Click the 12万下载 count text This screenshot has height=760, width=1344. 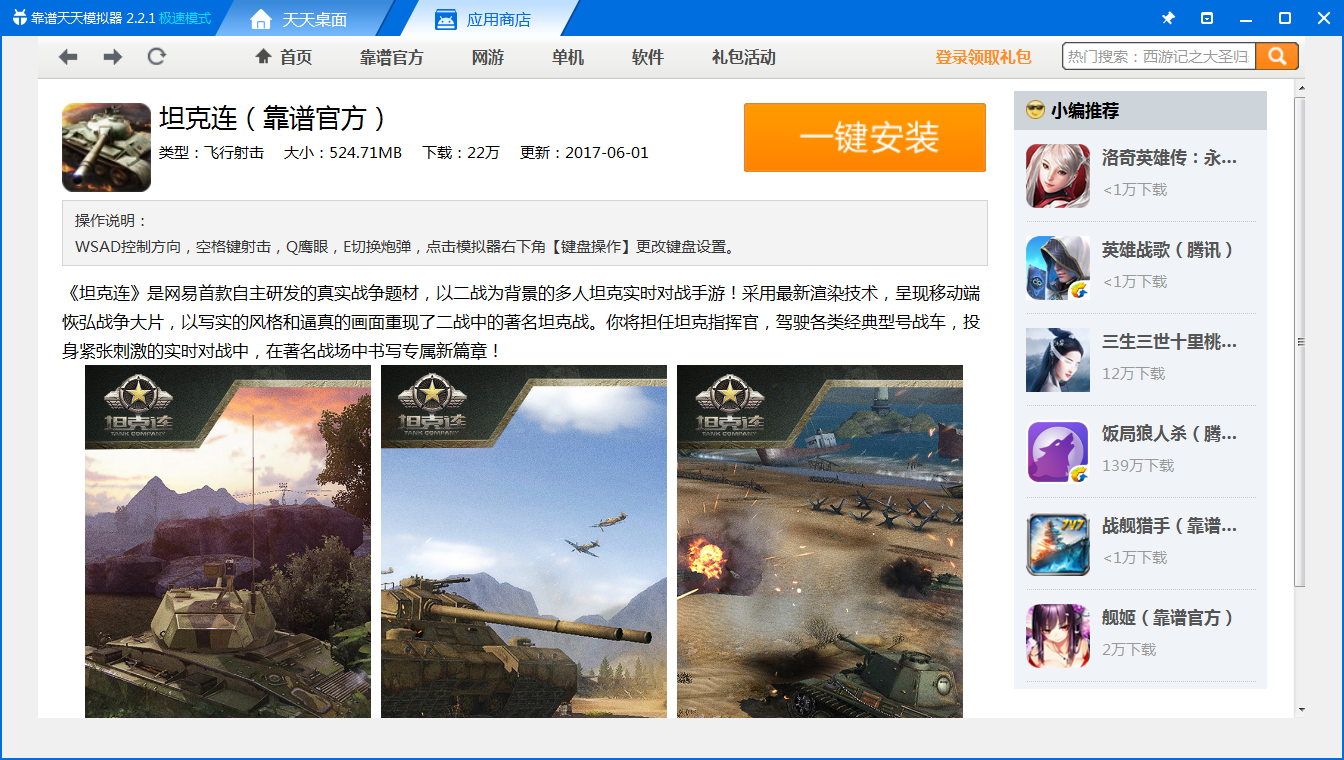point(1133,374)
